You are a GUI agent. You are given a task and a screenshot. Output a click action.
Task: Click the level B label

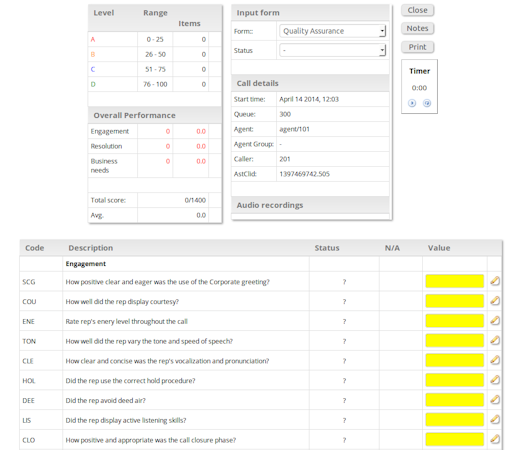point(93,54)
